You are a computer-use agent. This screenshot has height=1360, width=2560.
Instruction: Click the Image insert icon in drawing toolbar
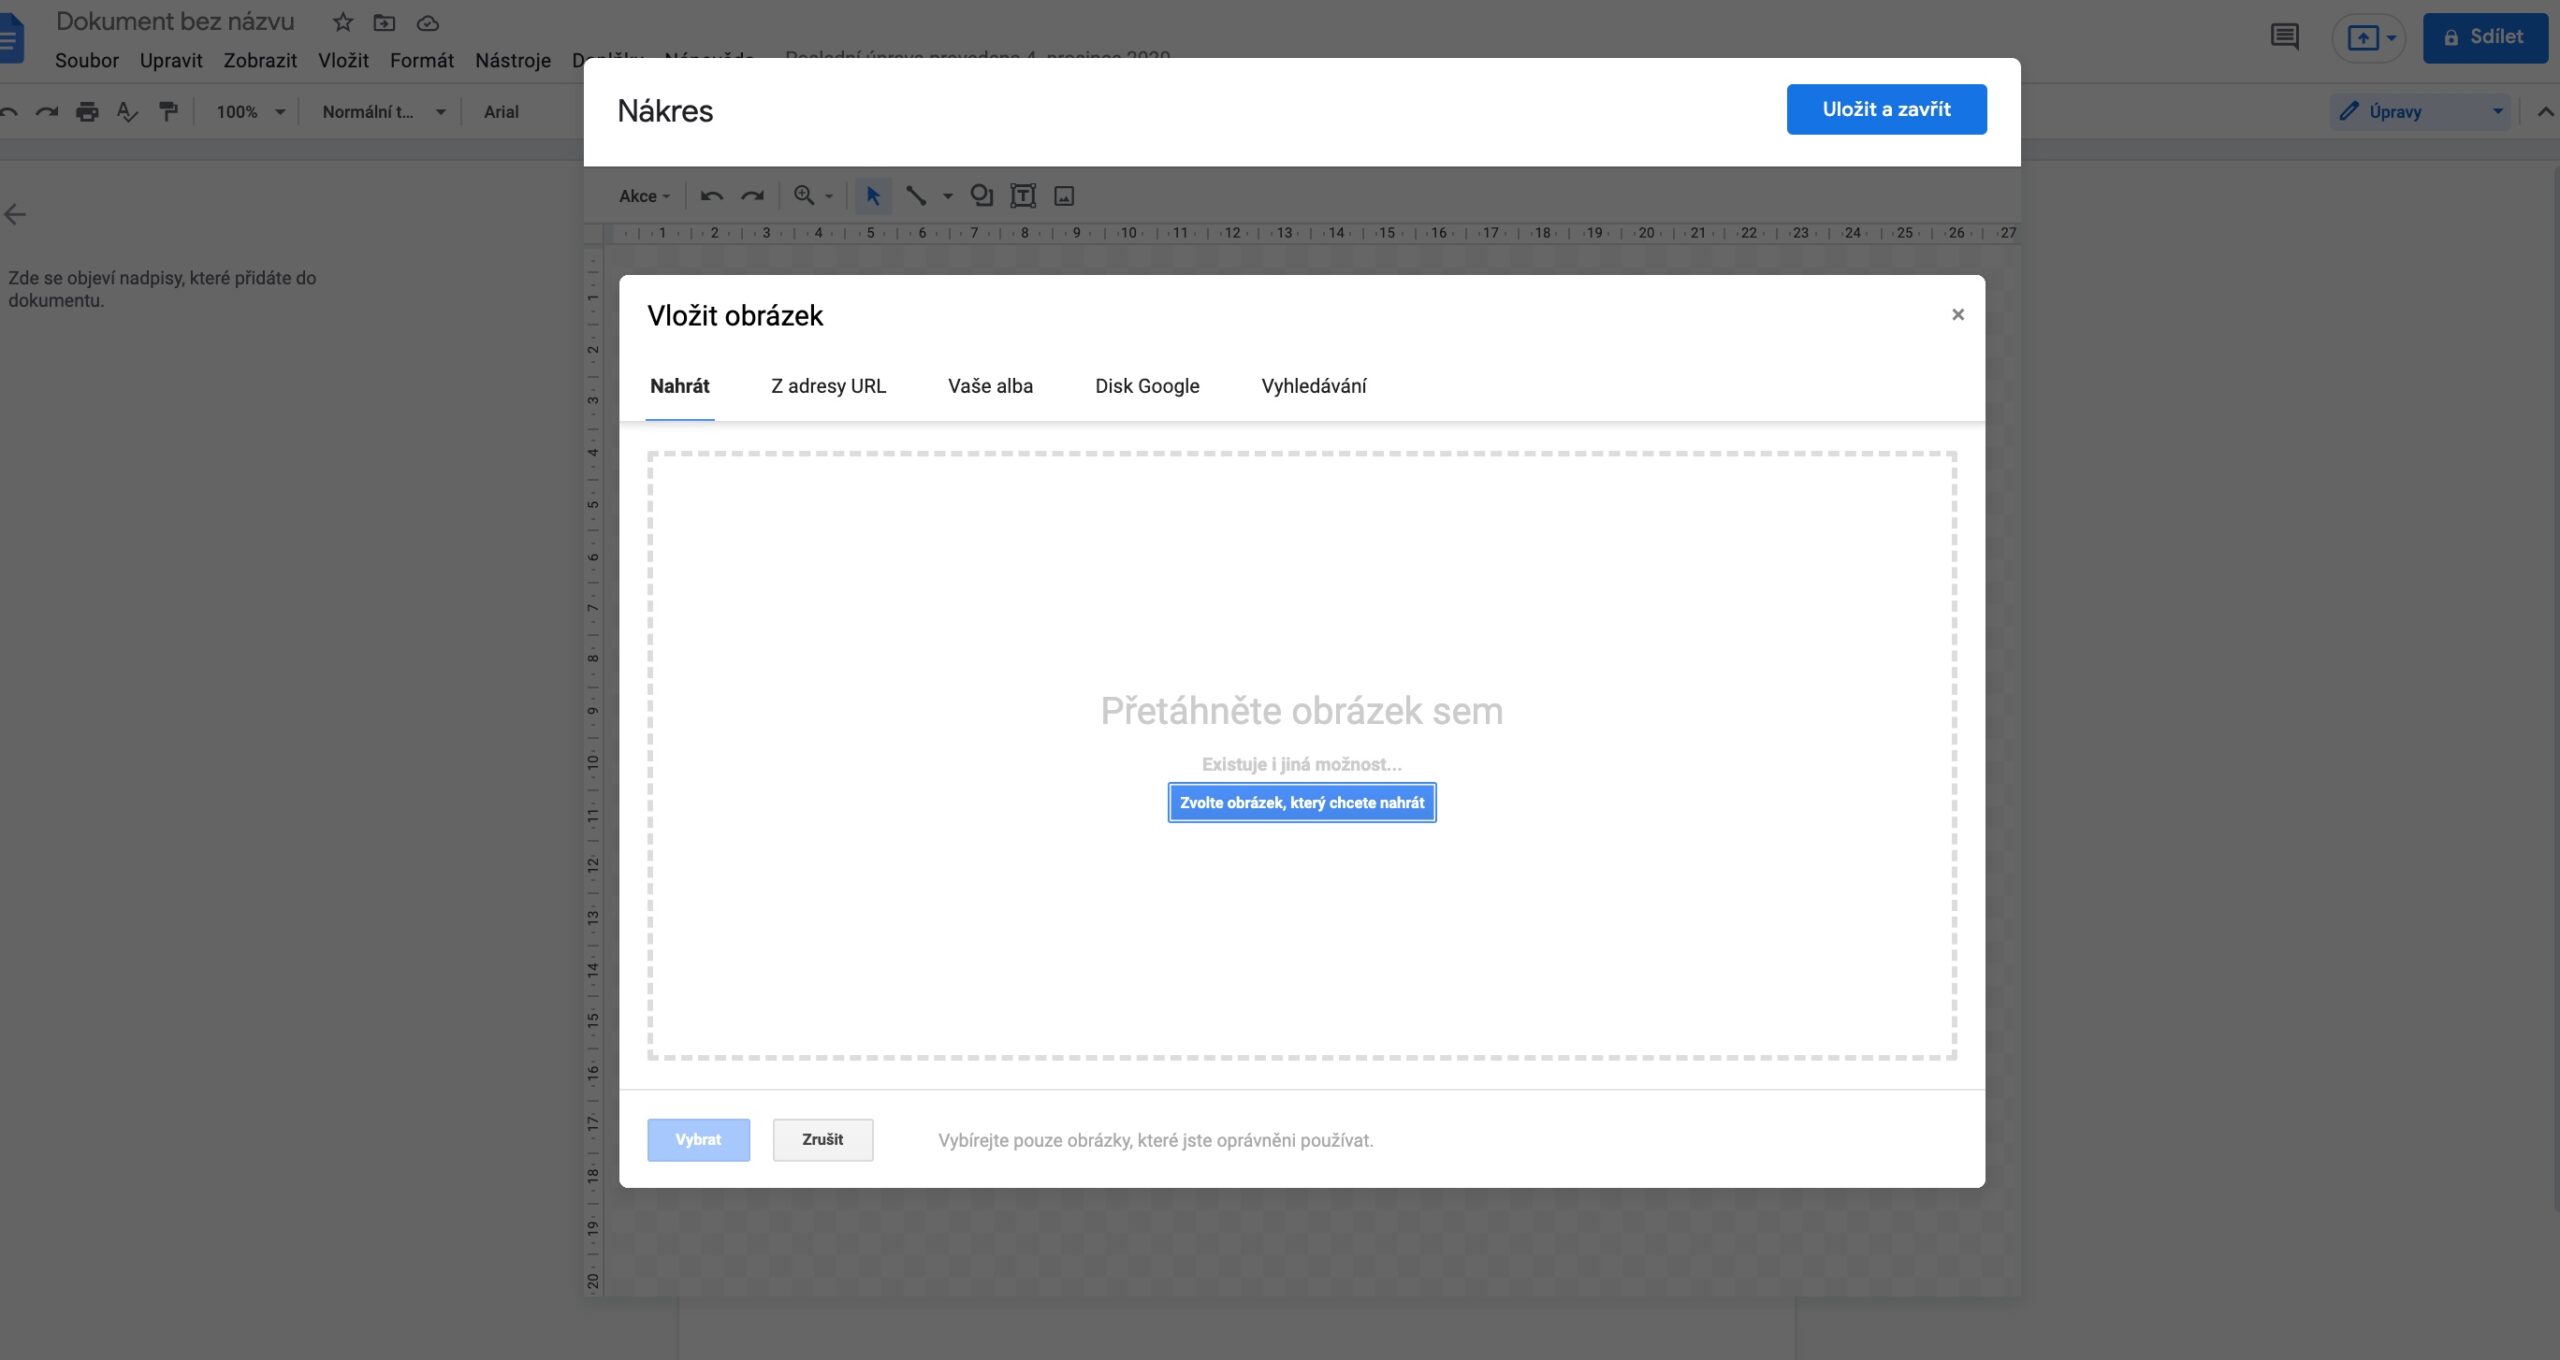click(x=1063, y=196)
